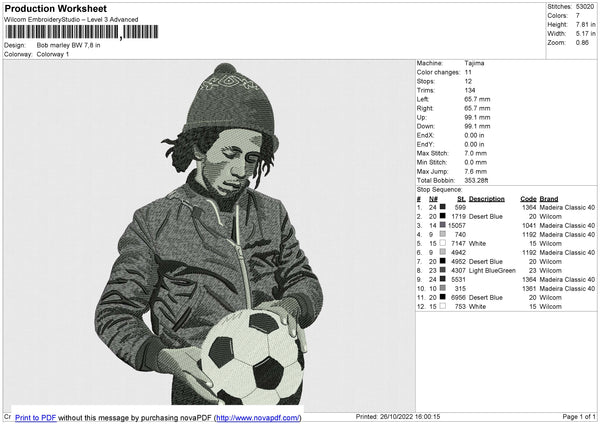Click the Max Stitch value 7.0 mm
Viewport: 600px width, 424px height.
[x=476, y=153]
